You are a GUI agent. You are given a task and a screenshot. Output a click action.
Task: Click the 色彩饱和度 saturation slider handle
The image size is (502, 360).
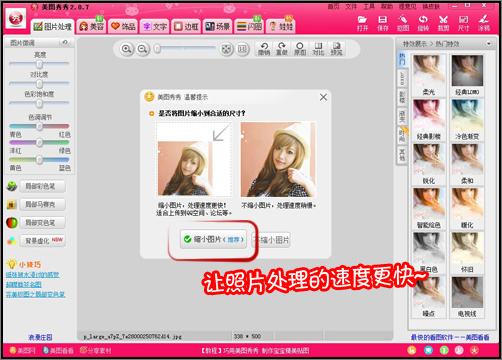pos(39,104)
